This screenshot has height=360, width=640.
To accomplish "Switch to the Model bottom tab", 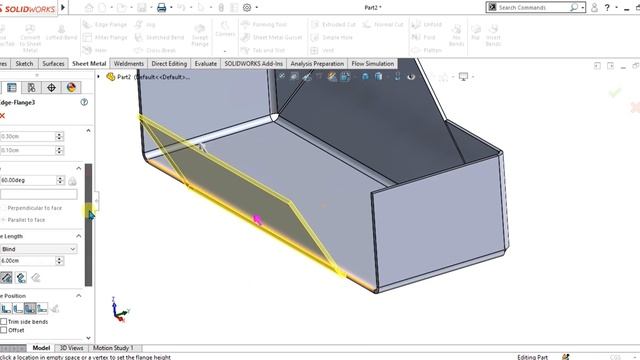I will (41, 348).
